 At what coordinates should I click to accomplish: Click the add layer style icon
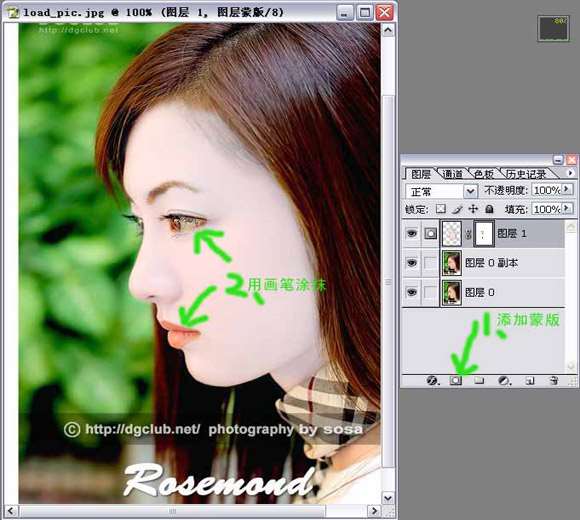pyautogui.click(x=432, y=380)
